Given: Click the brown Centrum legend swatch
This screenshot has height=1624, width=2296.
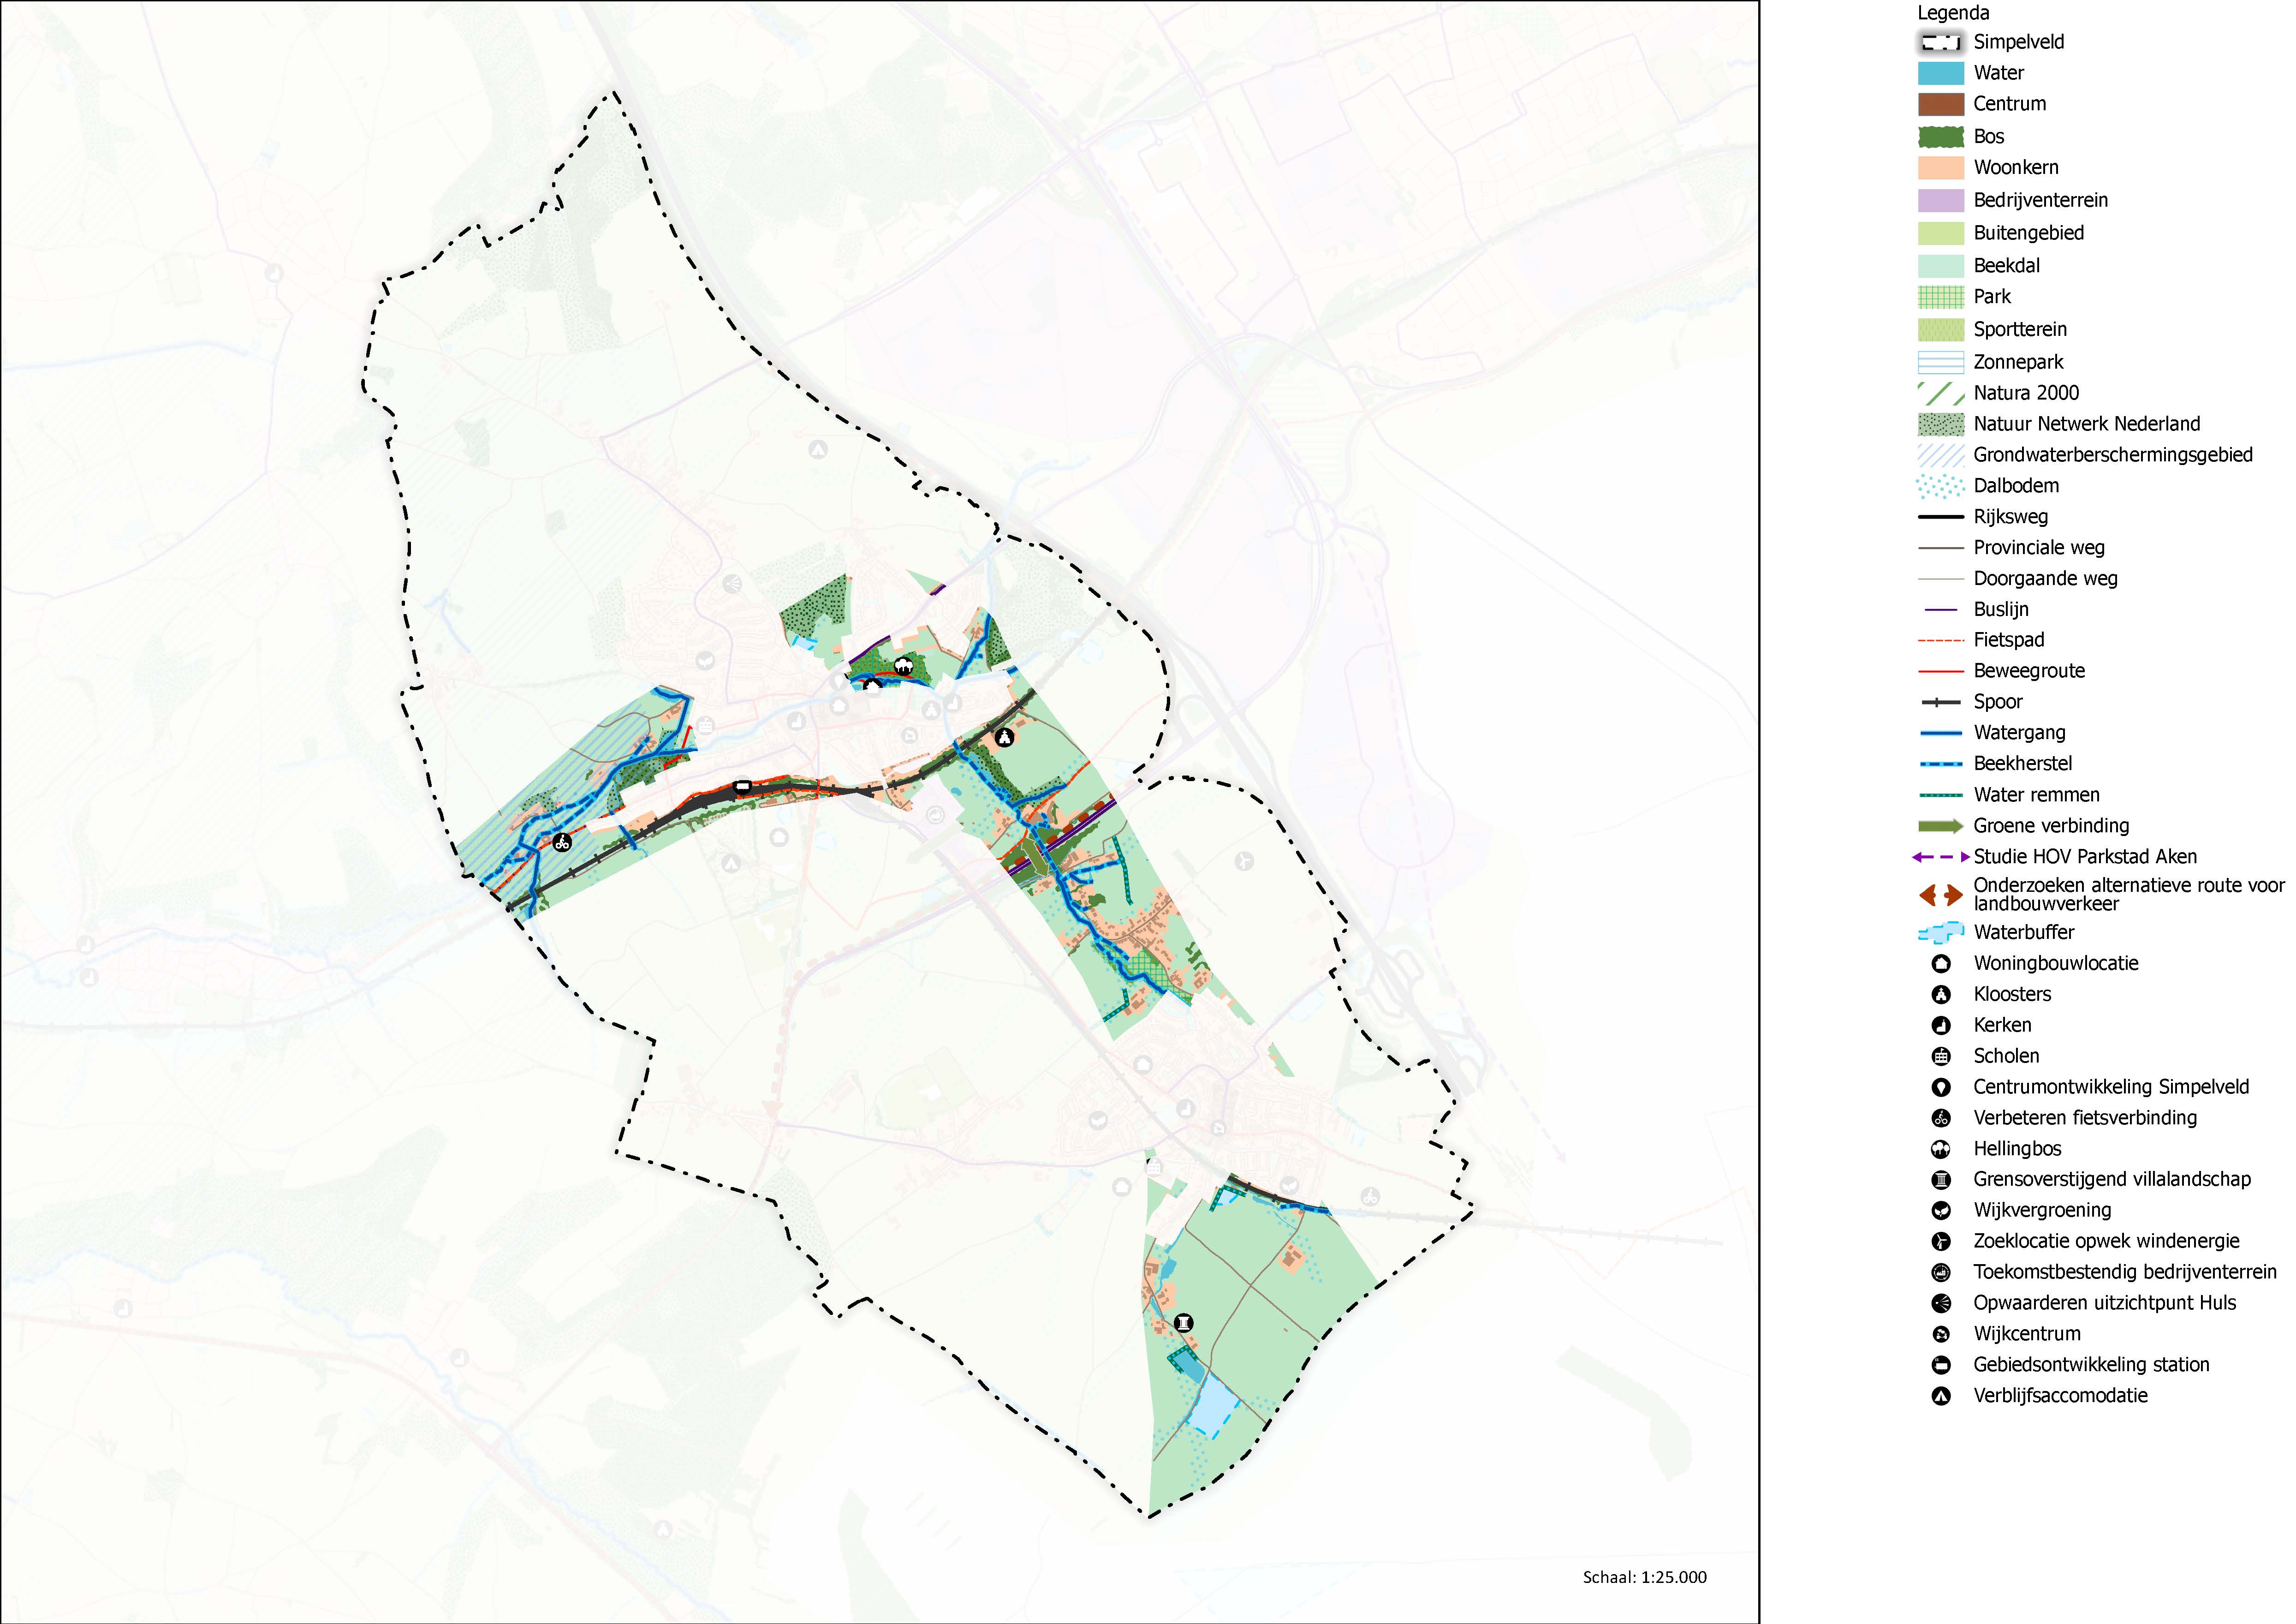Looking at the screenshot, I should (1941, 104).
